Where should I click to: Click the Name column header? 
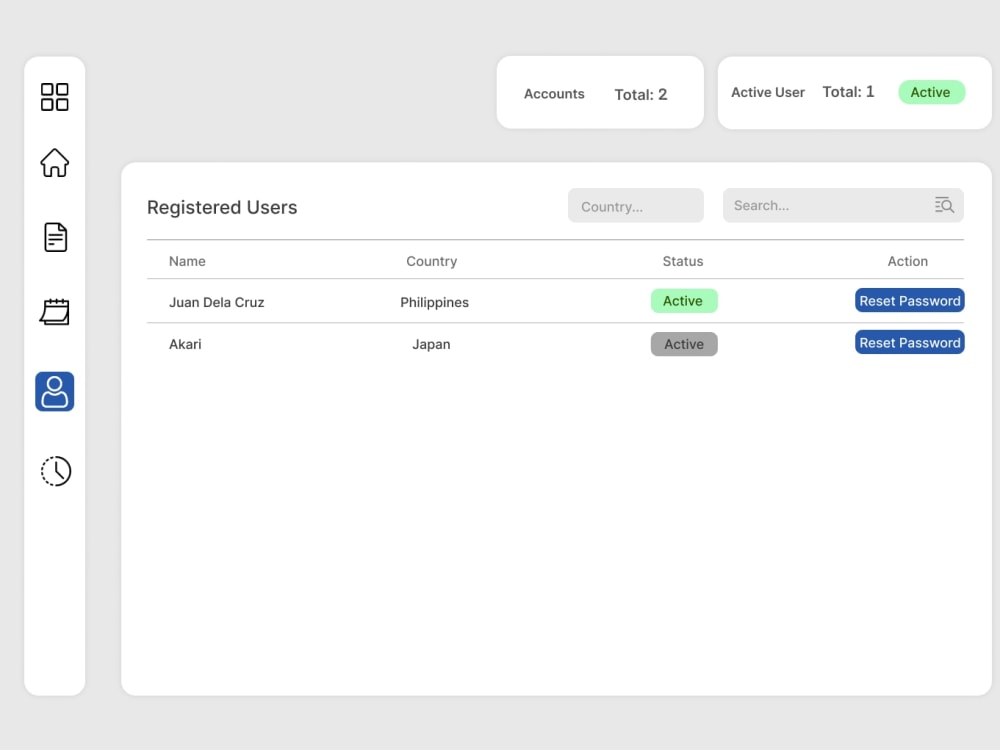[187, 261]
